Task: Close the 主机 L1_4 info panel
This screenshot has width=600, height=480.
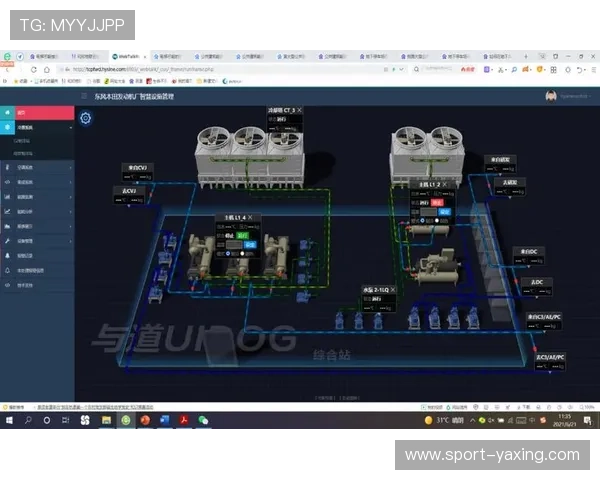Action: tap(251, 217)
